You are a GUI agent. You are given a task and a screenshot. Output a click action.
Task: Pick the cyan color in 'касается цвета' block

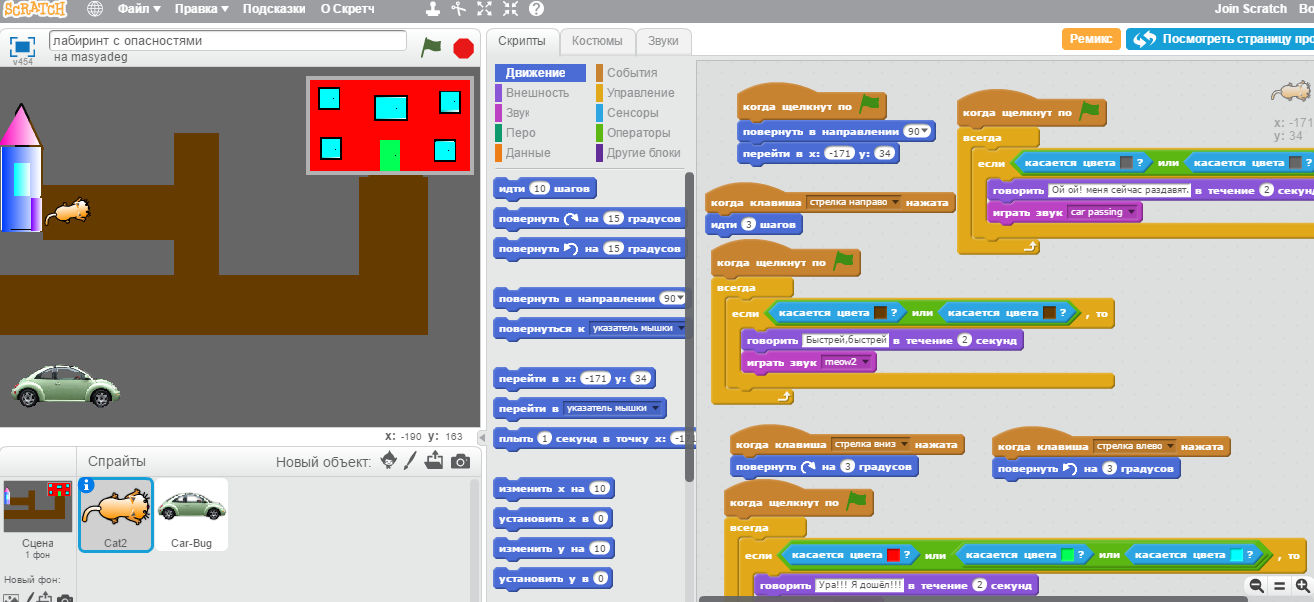pyautogui.click(x=1236, y=555)
